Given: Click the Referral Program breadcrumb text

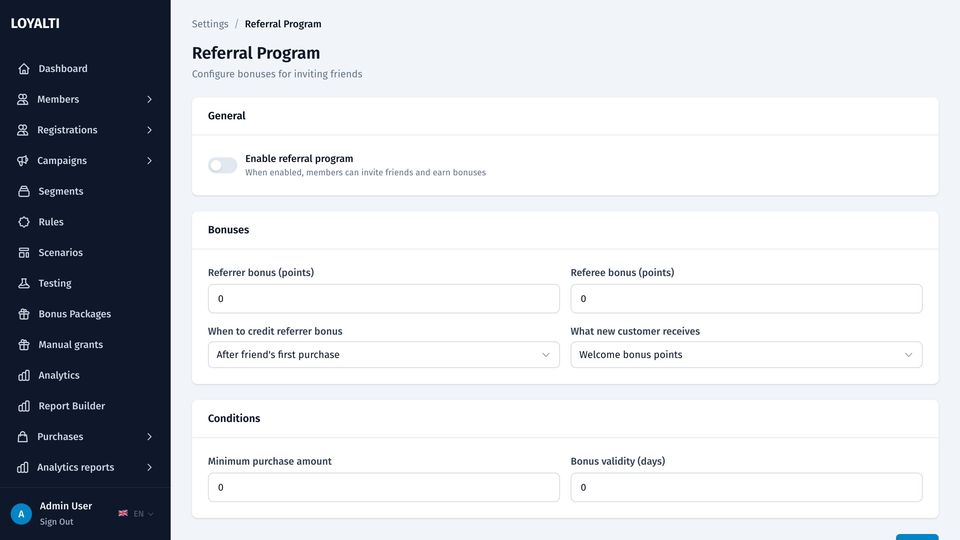Looking at the screenshot, I should click(x=283, y=24).
